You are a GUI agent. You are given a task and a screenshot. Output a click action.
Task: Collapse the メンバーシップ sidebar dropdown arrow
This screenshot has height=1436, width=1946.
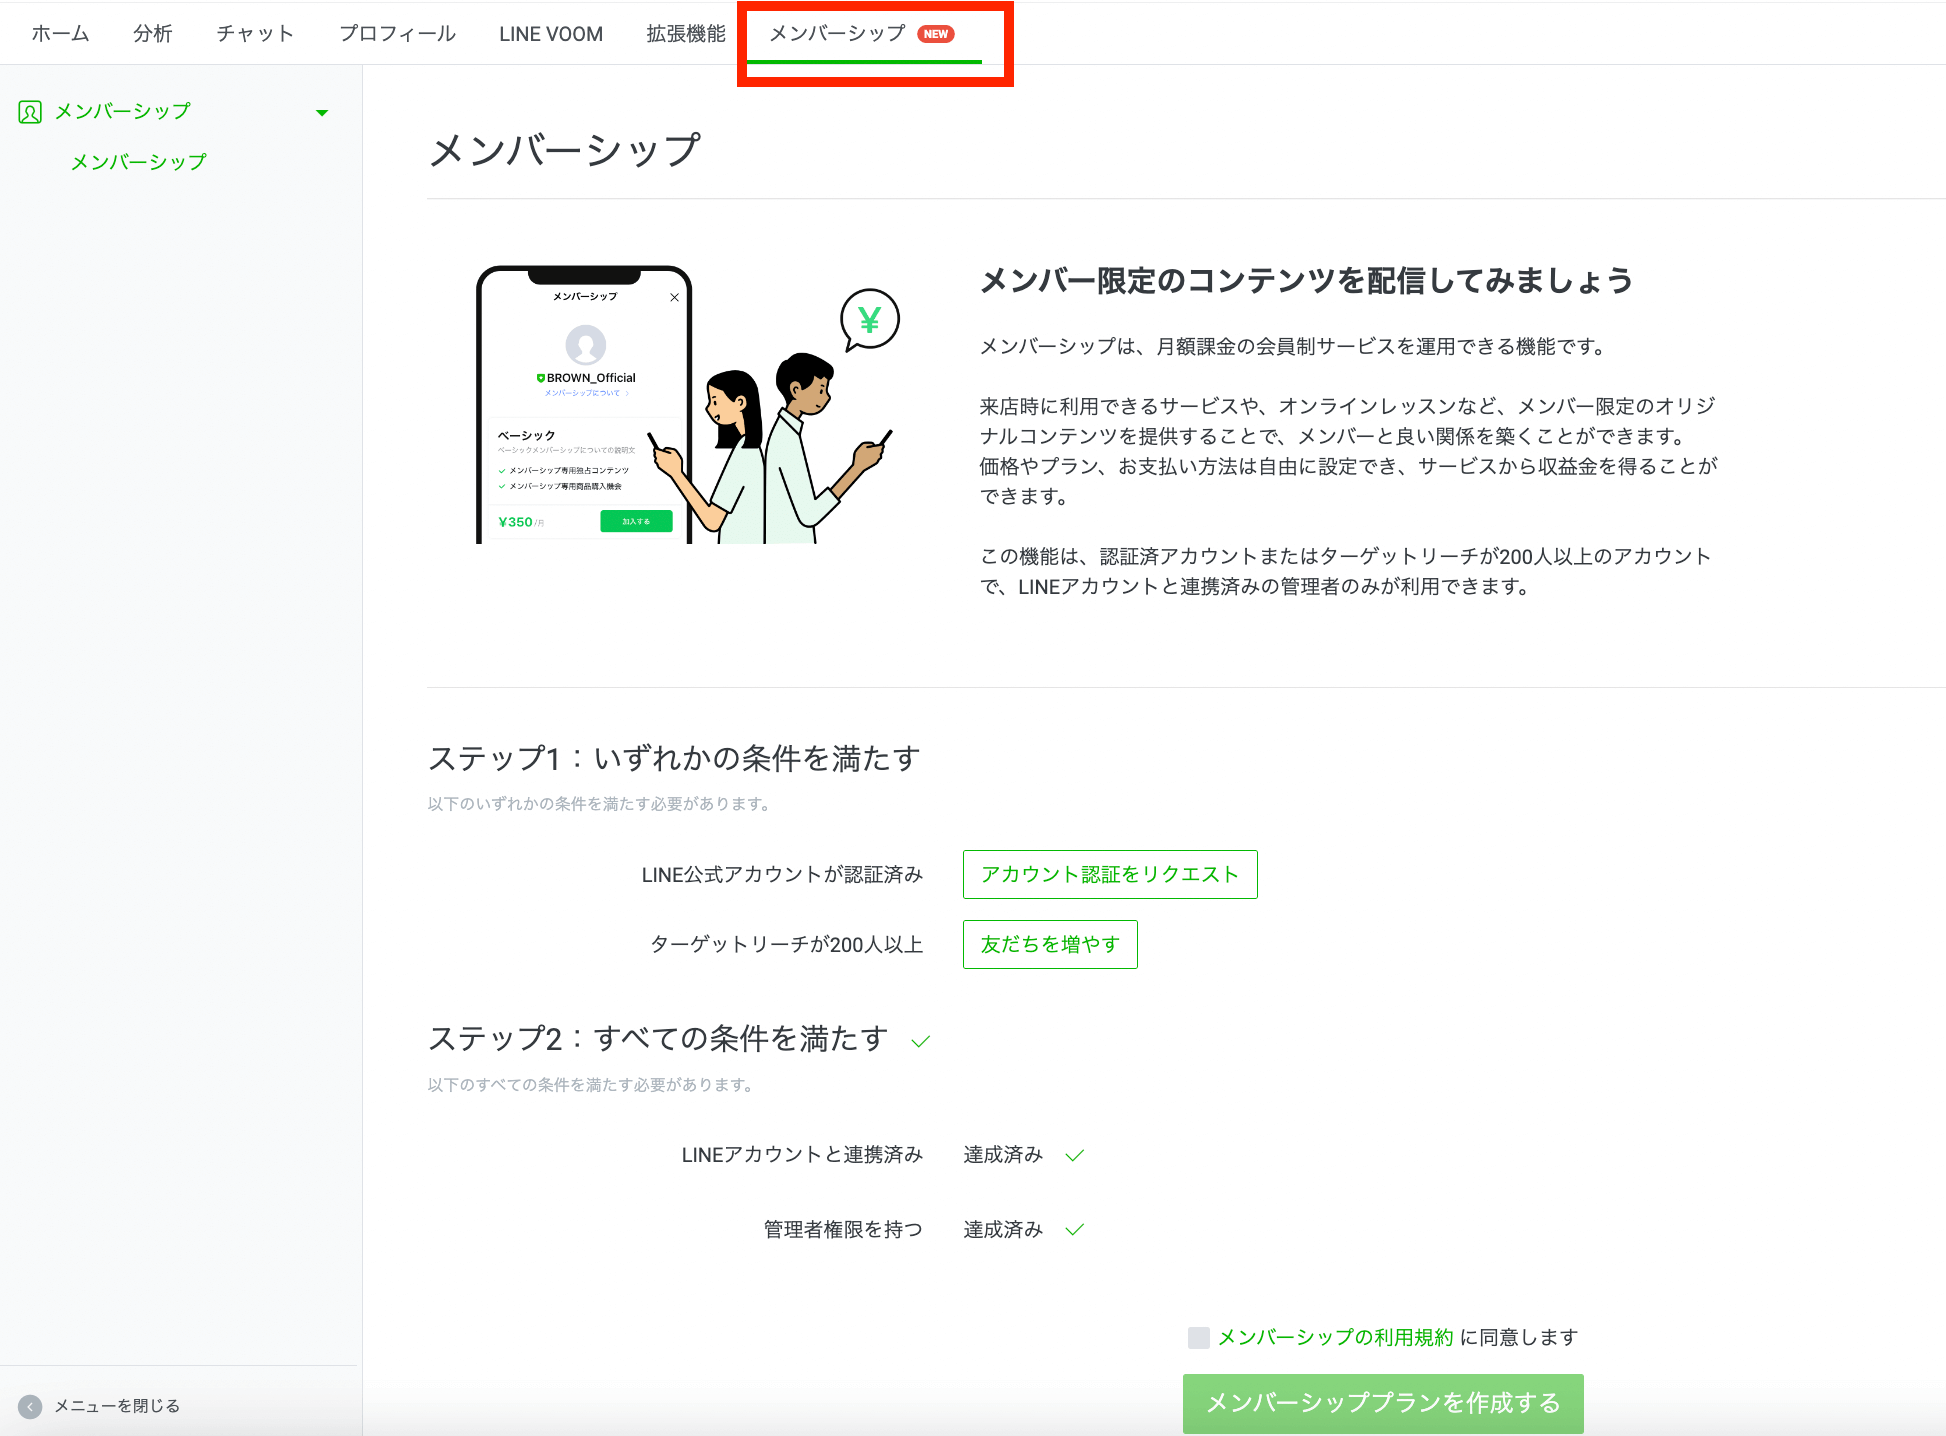pos(322,113)
